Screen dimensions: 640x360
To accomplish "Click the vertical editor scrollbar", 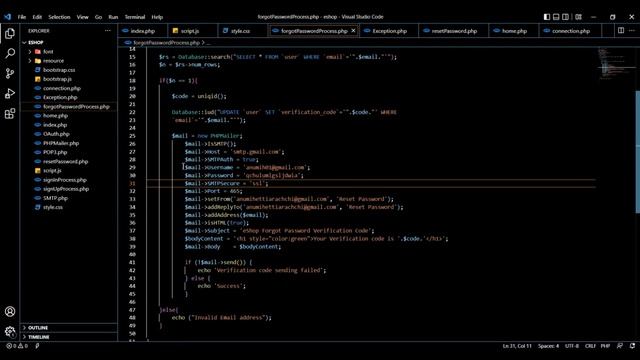I will (x=638, y=152).
